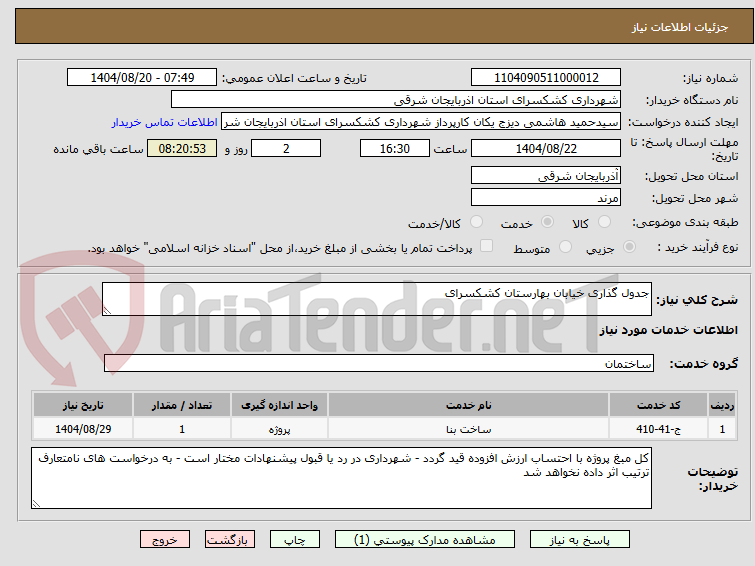The width and height of the screenshot is (755, 566).
Task: Click the تعداد / مقدار column header
Action: (x=182, y=405)
